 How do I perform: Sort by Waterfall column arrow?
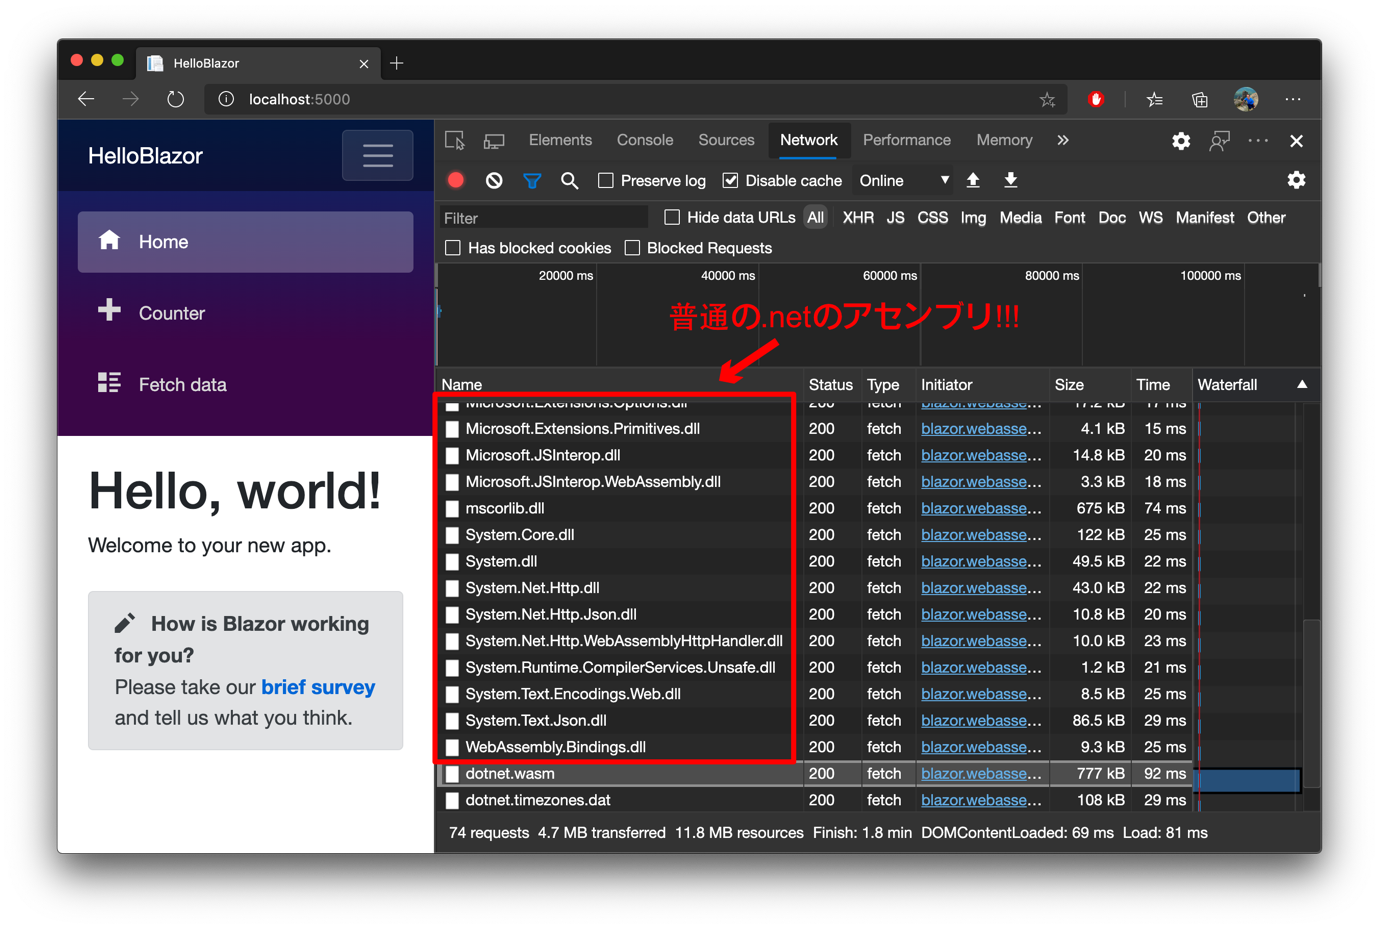pyautogui.click(x=1302, y=384)
